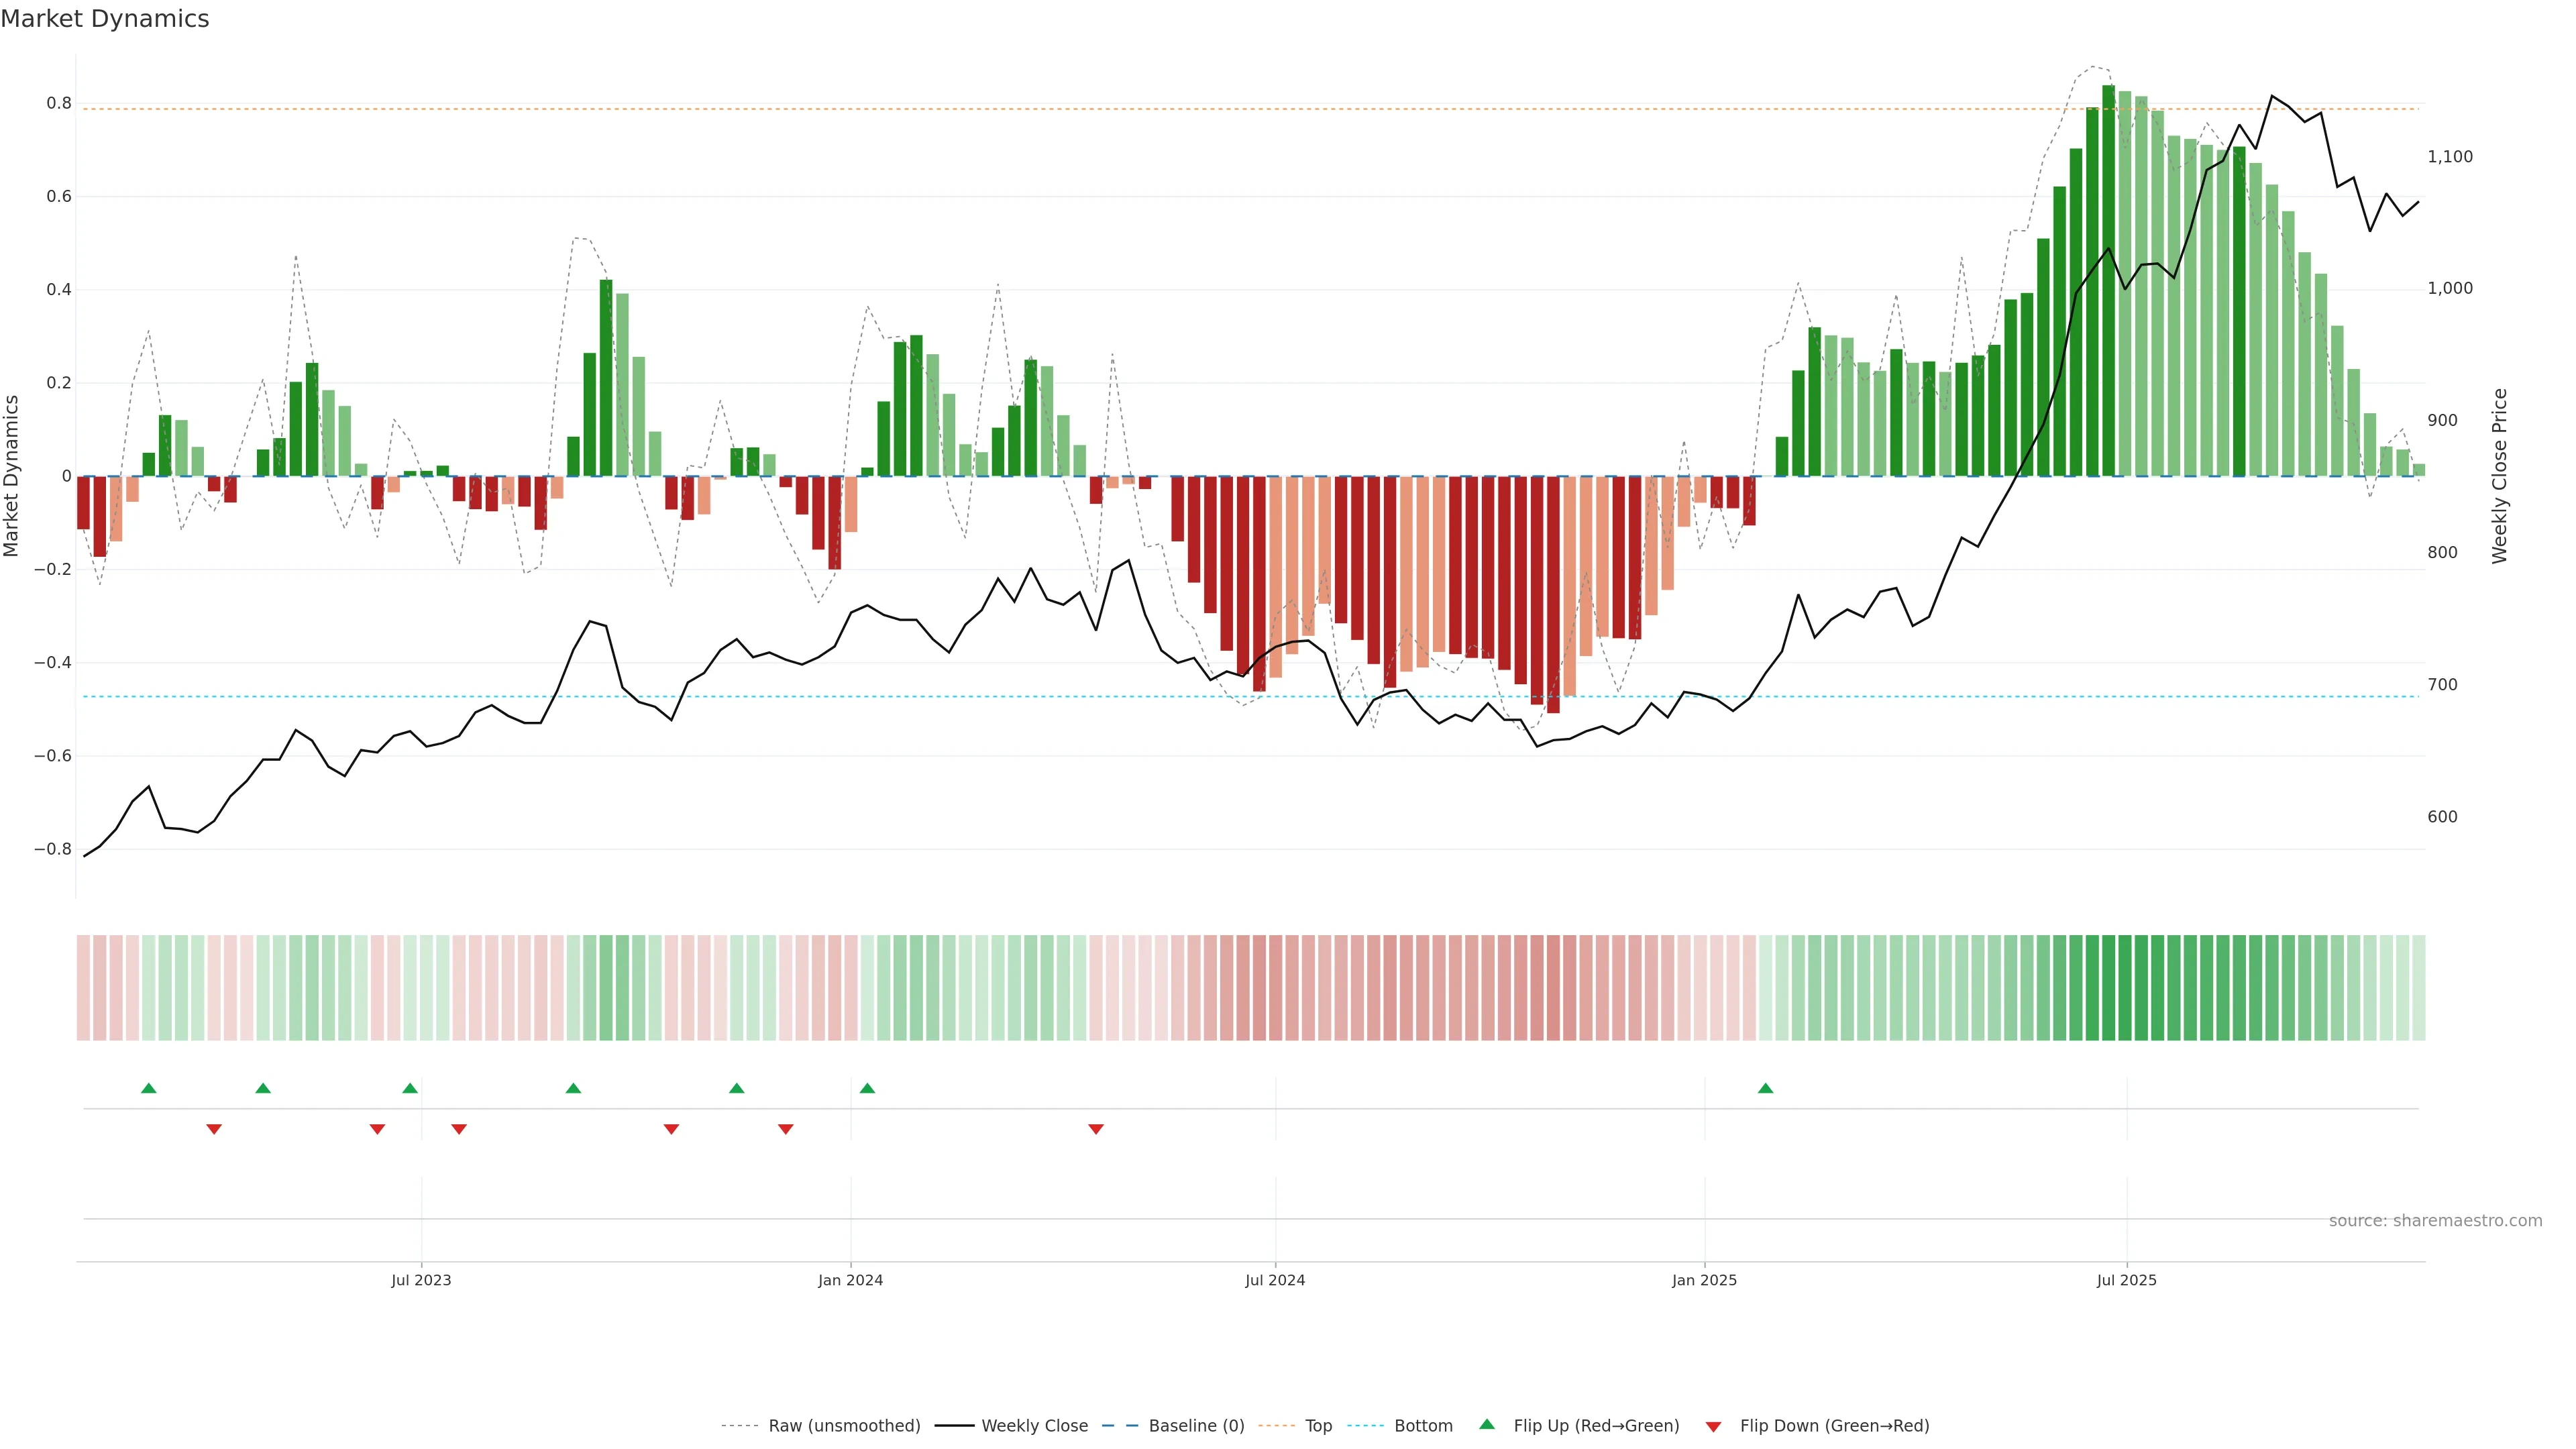
Task: Click the Flip Up marker just before Jul 2023
Action: click(x=410, y=1088)
